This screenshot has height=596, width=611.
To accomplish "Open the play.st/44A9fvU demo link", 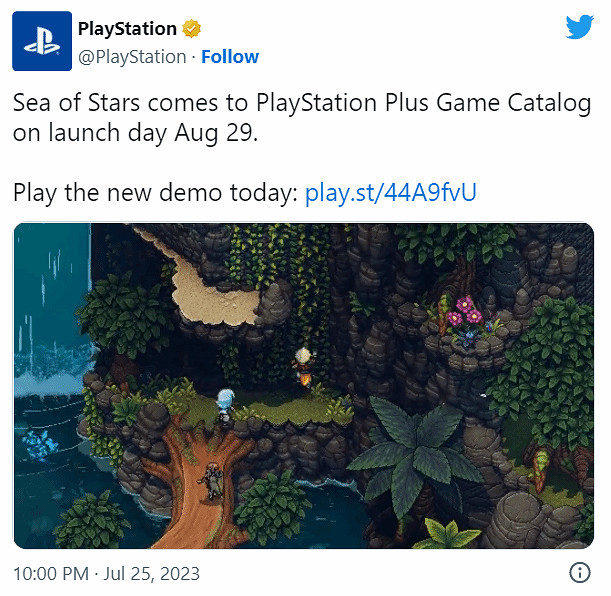I will pyautogui.click(x=391, y=192).
